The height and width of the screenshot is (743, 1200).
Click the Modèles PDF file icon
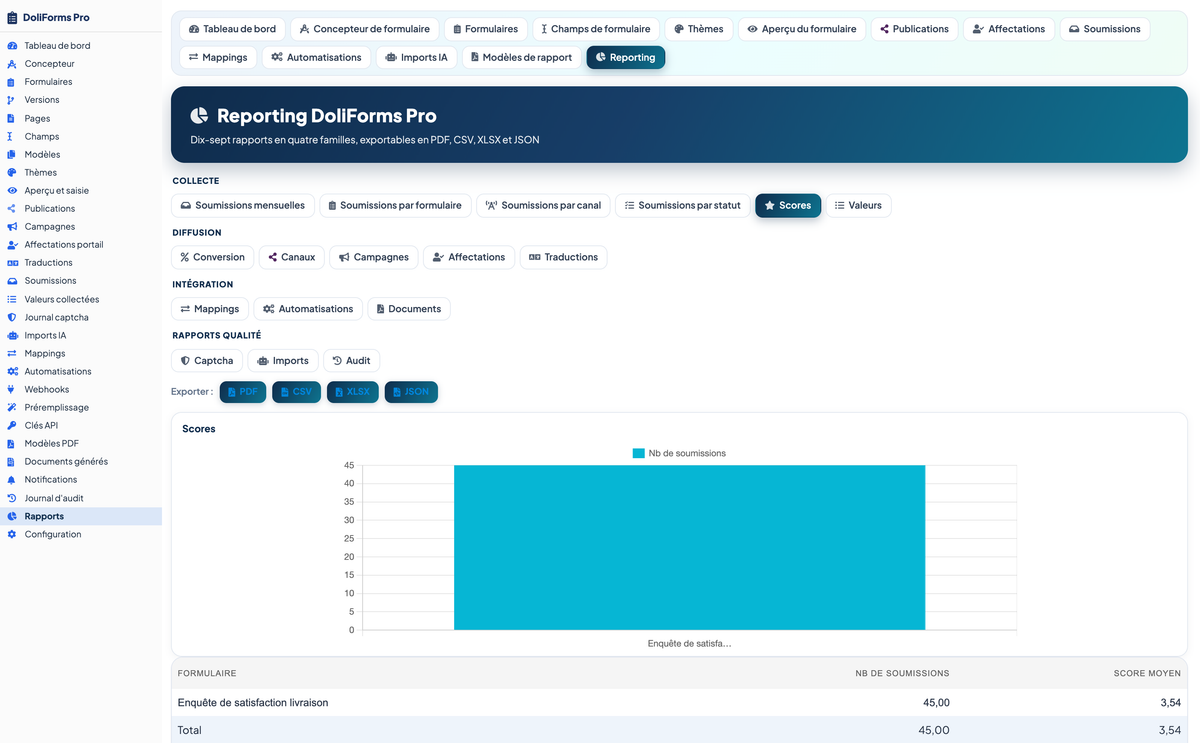[x=12, y=443]
